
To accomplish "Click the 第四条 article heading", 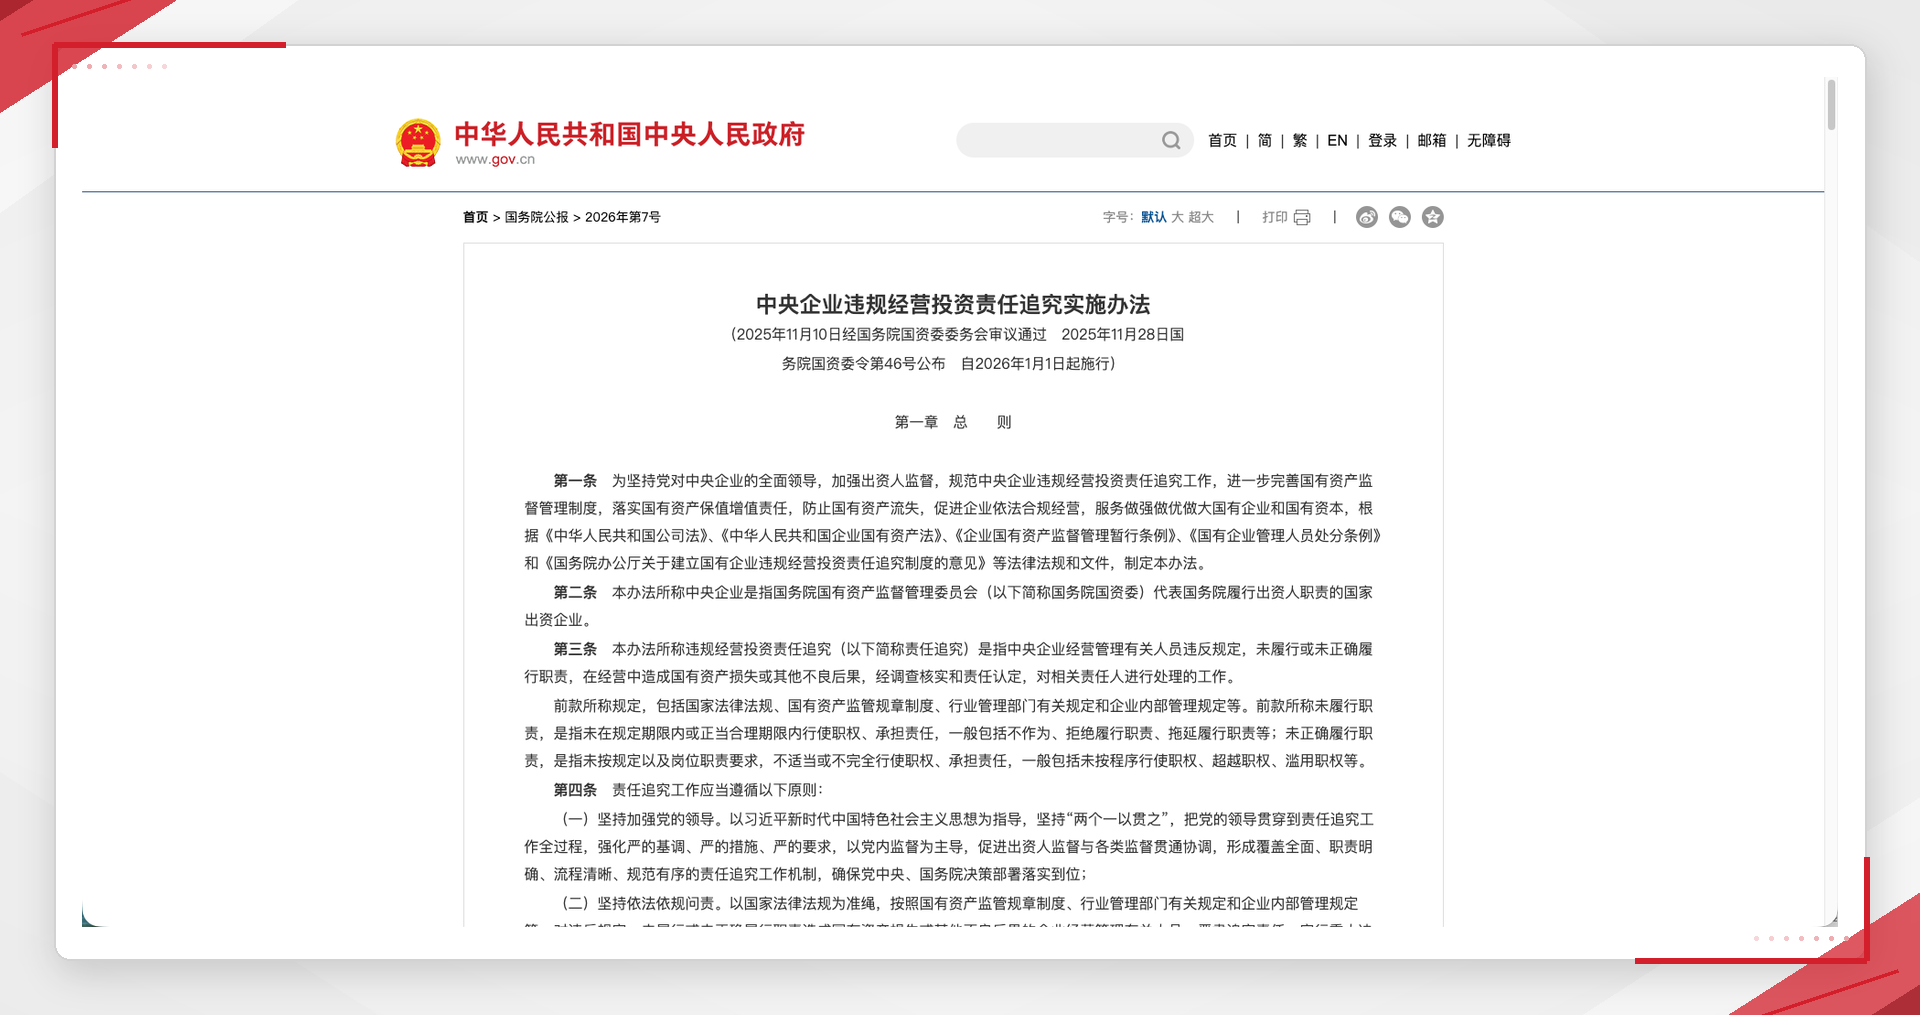I will click(575, 790).
